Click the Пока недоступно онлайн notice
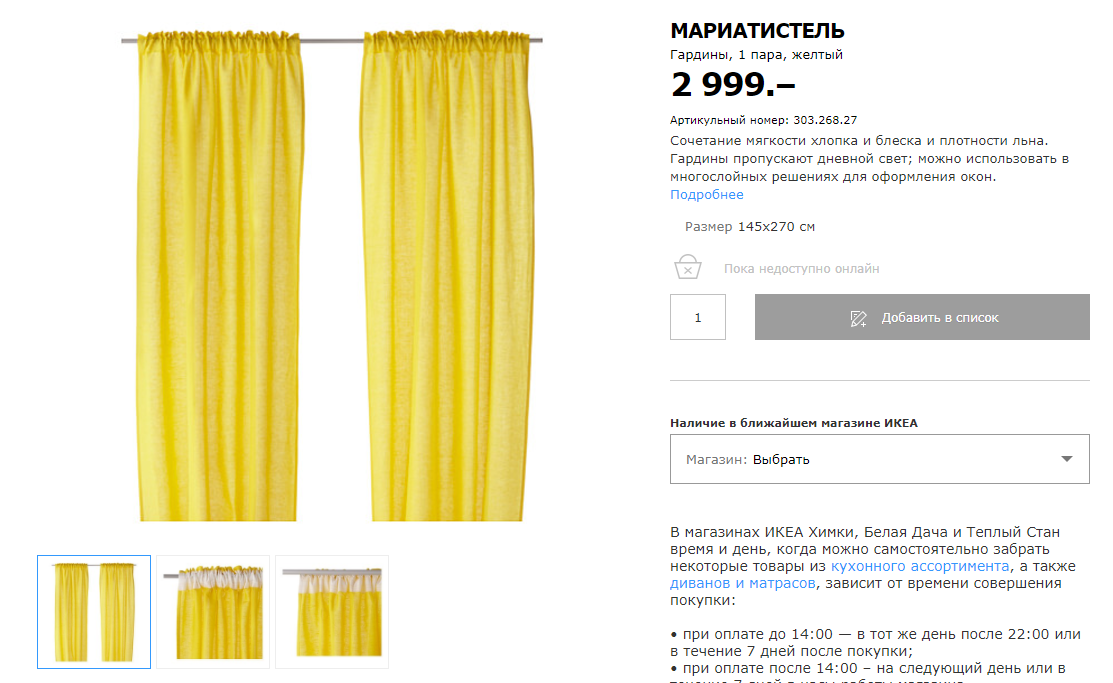1113x683 pixels. [x=801, y=268]
